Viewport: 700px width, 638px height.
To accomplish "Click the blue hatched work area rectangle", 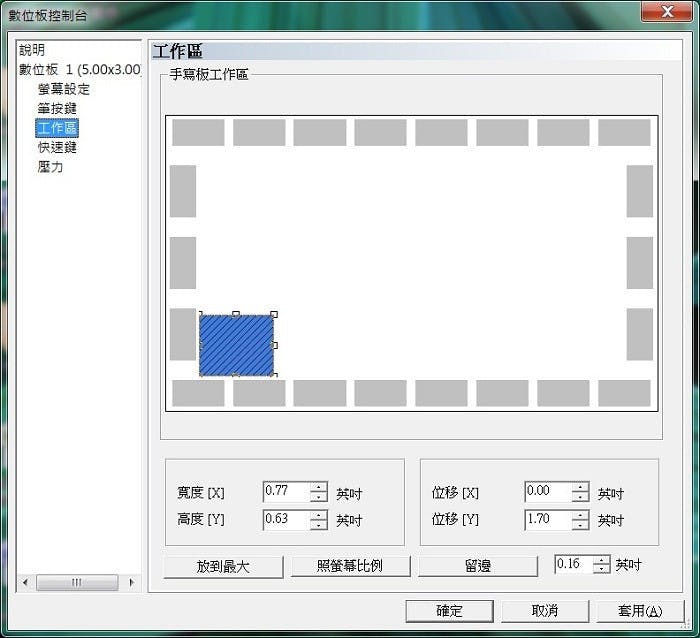I will 236,345.
